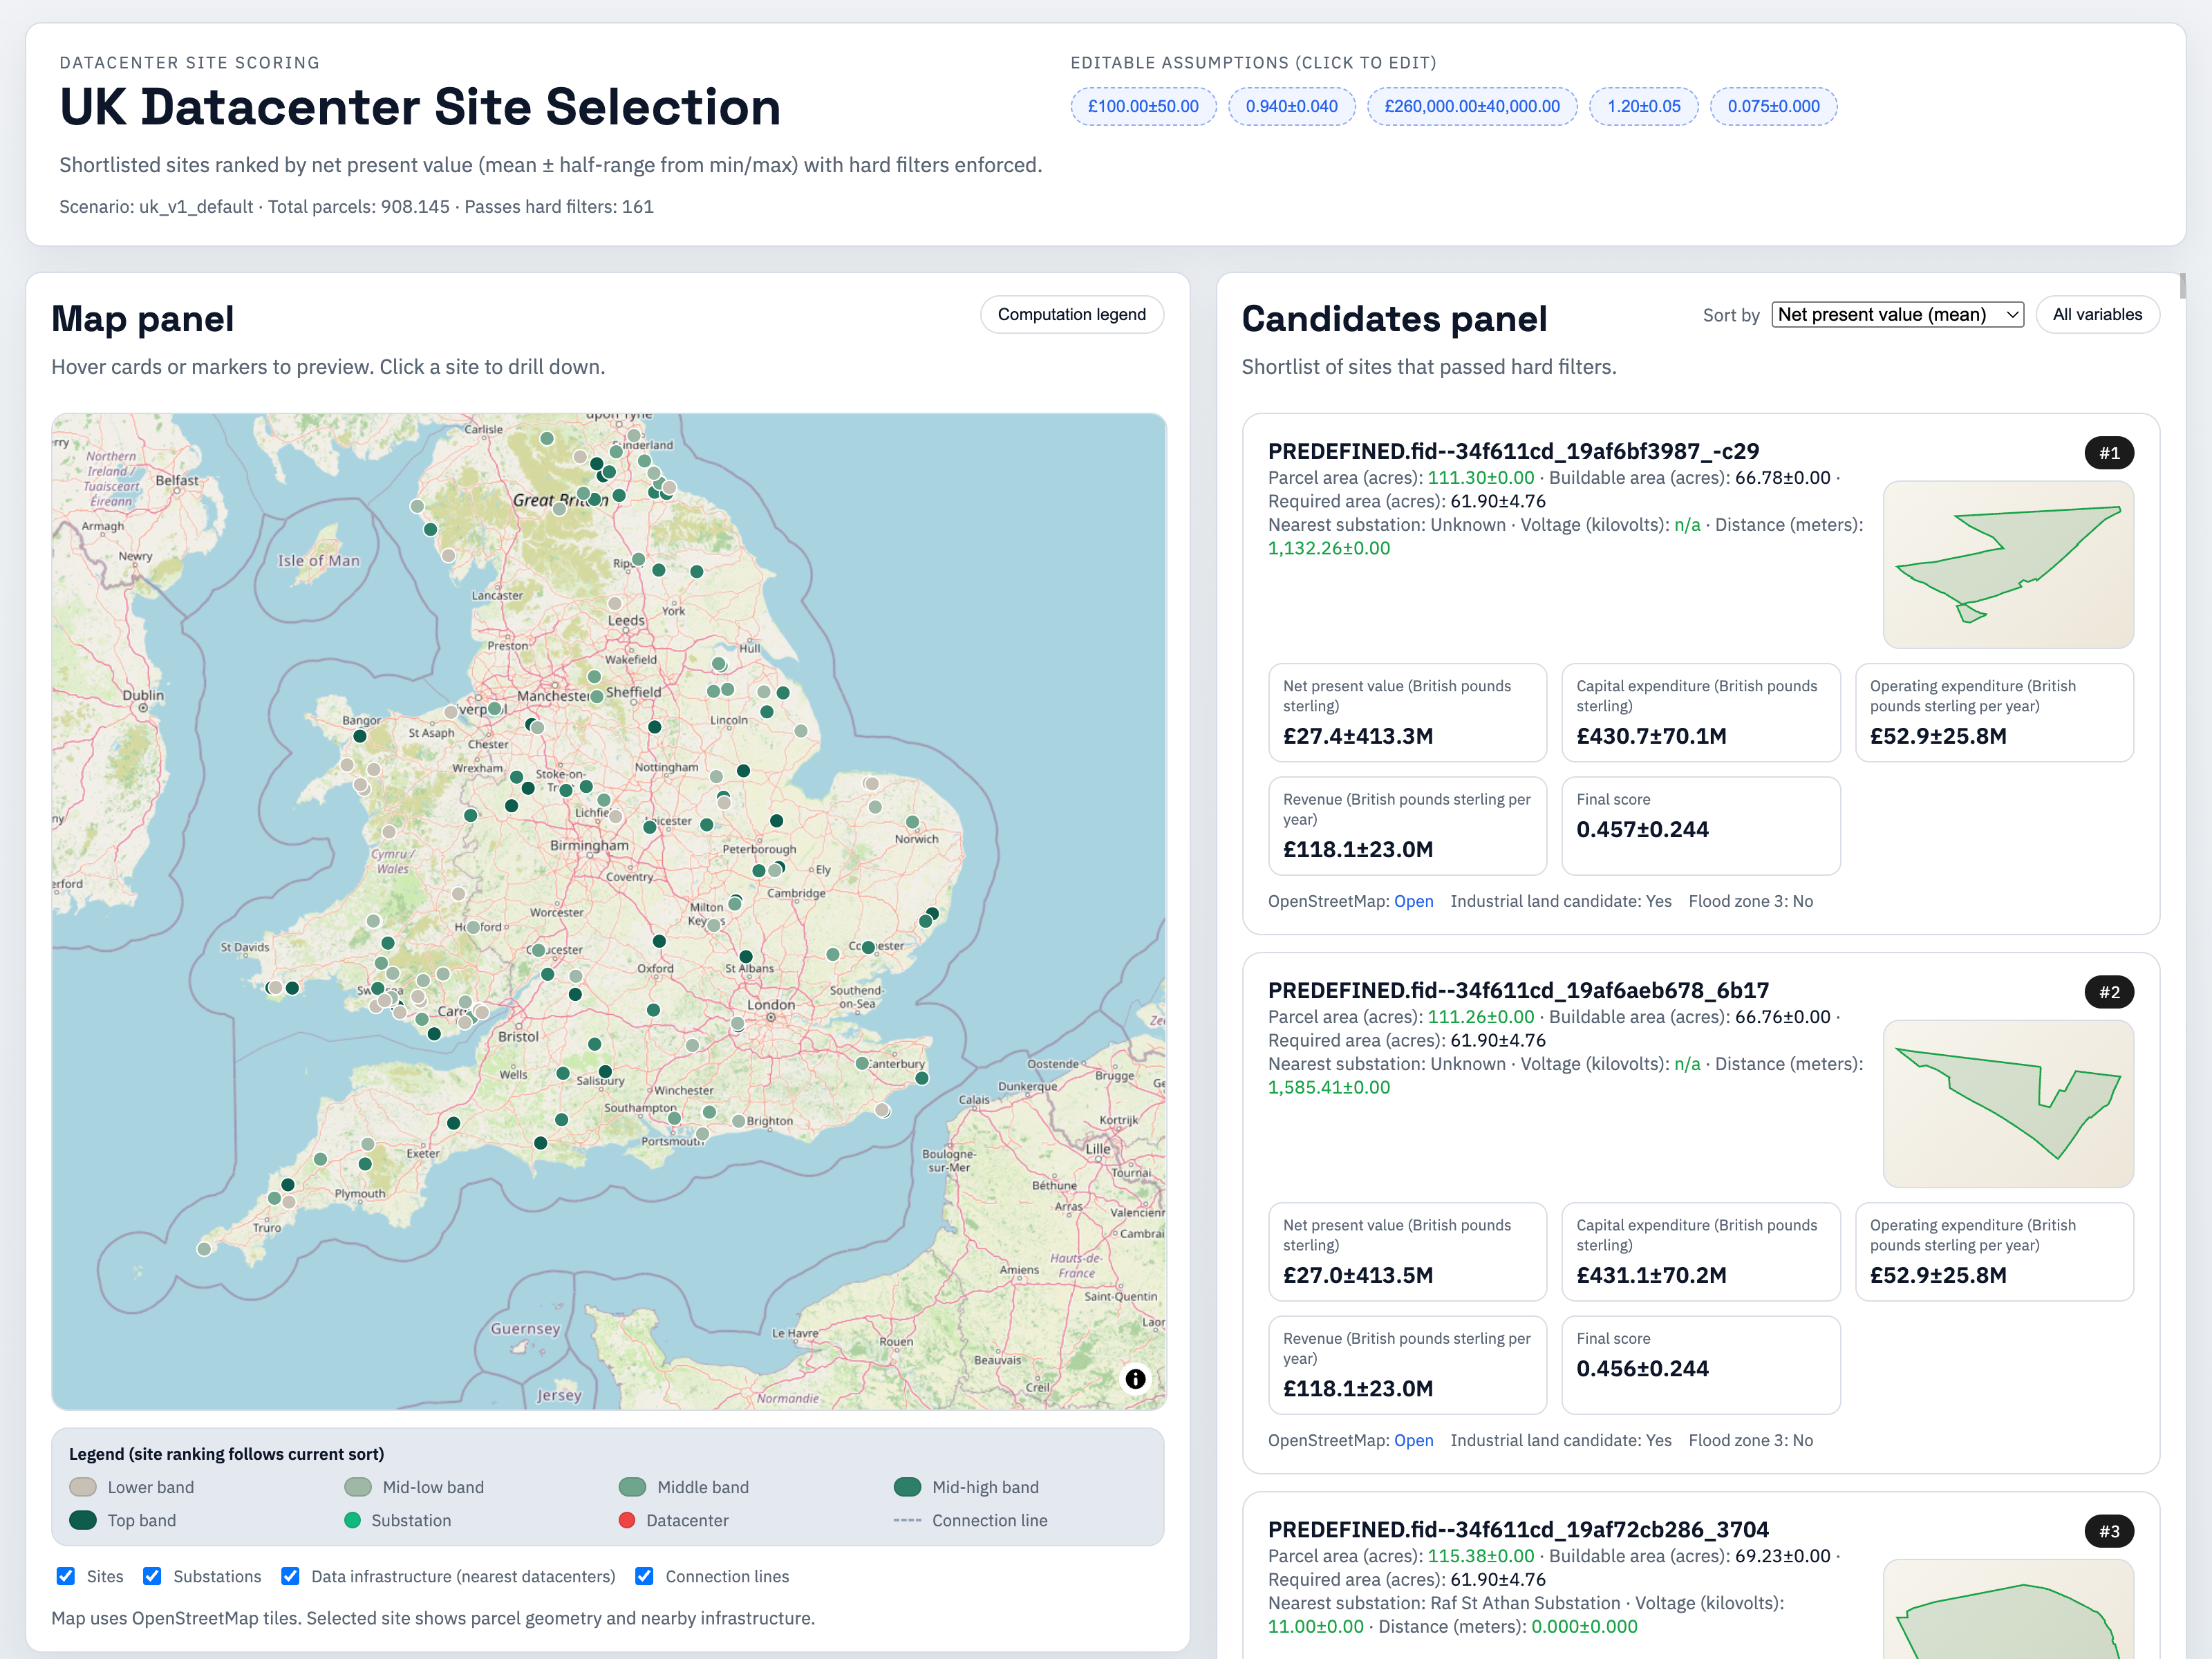2212x1659 pixels.
Task: Click the parcel area 115.38±0.00 value
Action: pyautogui.click(x=1480, y=1556)
